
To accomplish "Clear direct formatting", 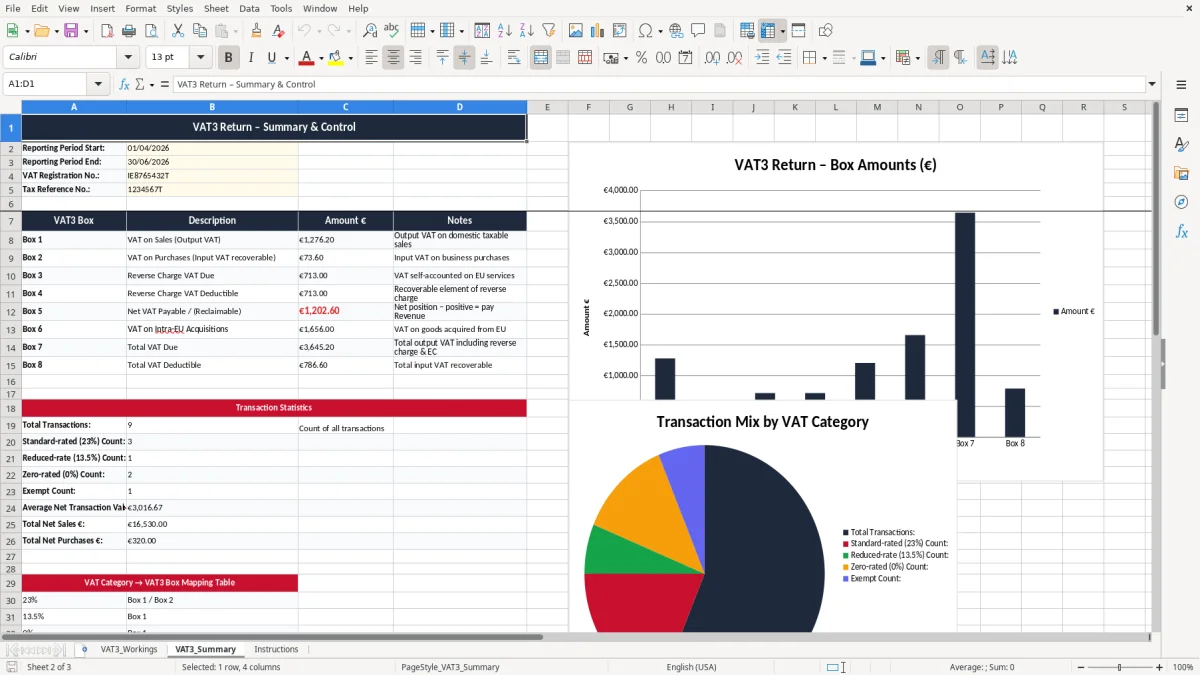I will tap(278, 31).
